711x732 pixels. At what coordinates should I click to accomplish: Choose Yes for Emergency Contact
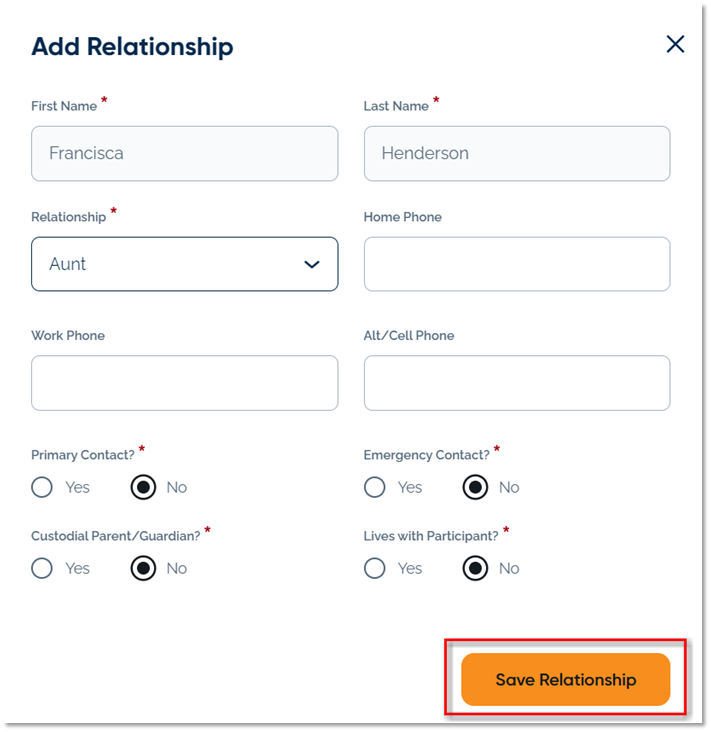pyautogui.click(x=375, y=487)
